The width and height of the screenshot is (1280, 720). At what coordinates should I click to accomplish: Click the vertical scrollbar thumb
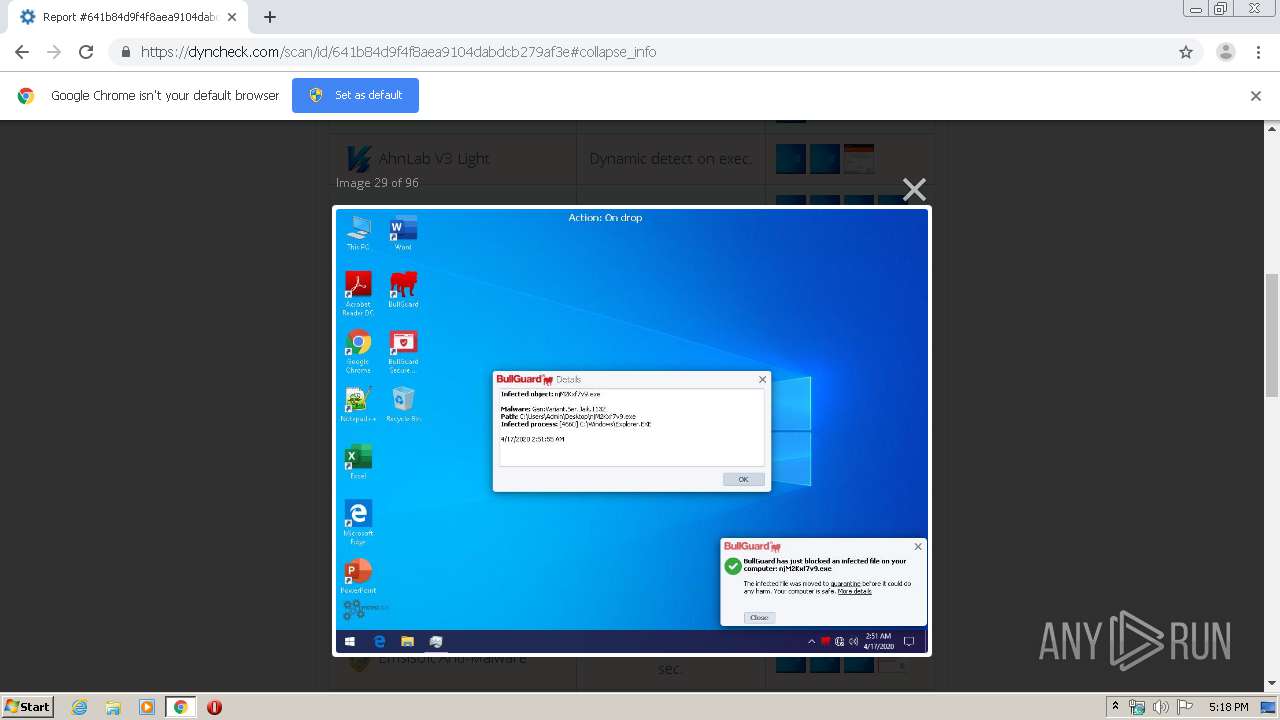1272,335
